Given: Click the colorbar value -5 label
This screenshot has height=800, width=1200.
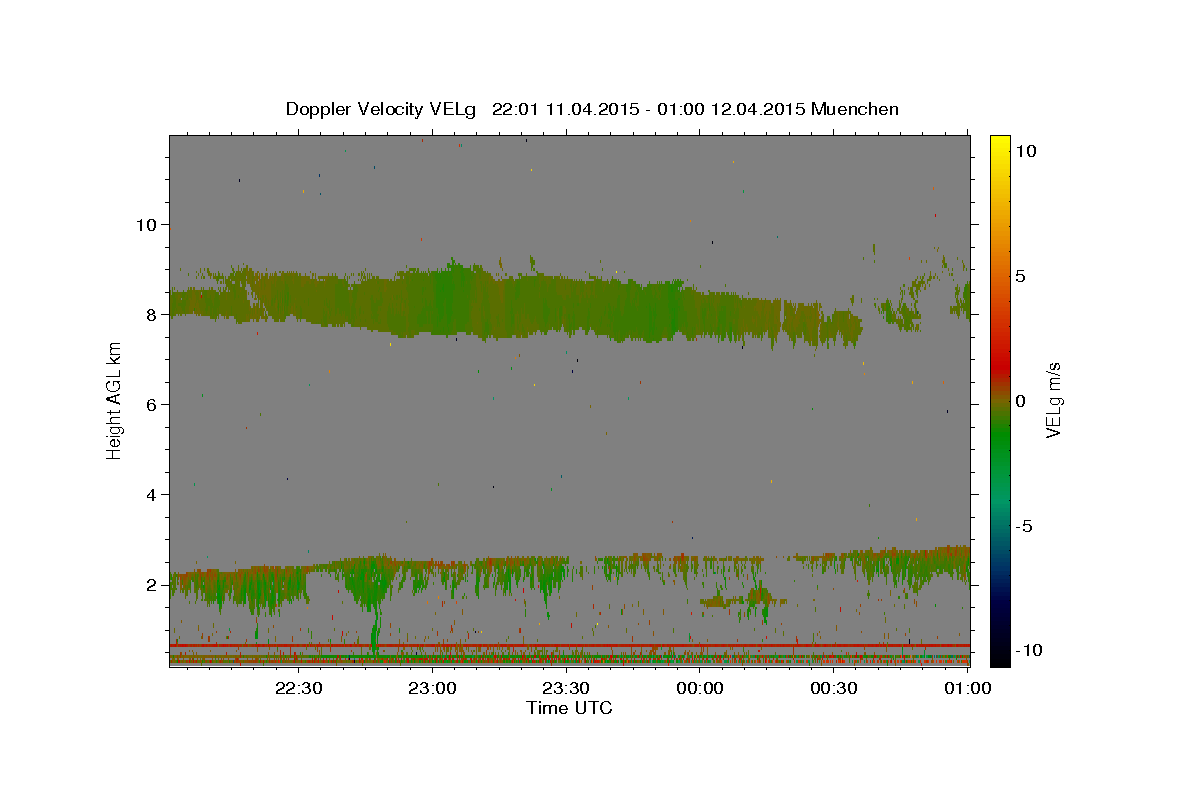Looking at the screenshot, I should click(x=1023, y=526).
